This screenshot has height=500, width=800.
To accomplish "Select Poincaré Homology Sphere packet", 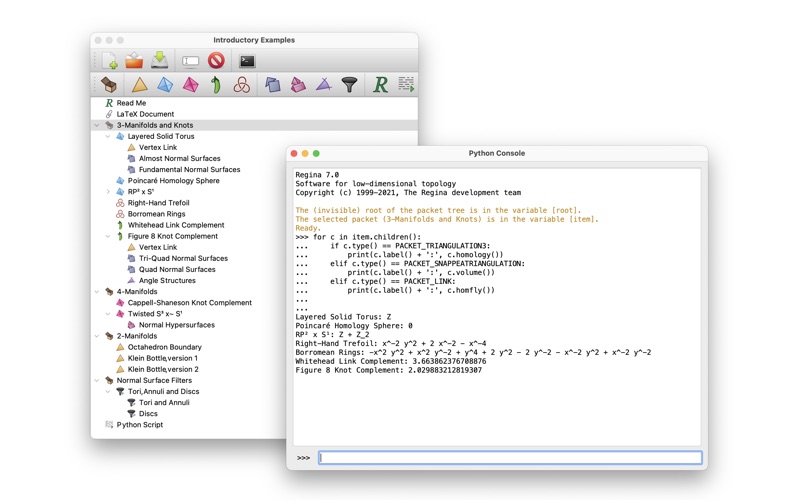I will (173, 181).
